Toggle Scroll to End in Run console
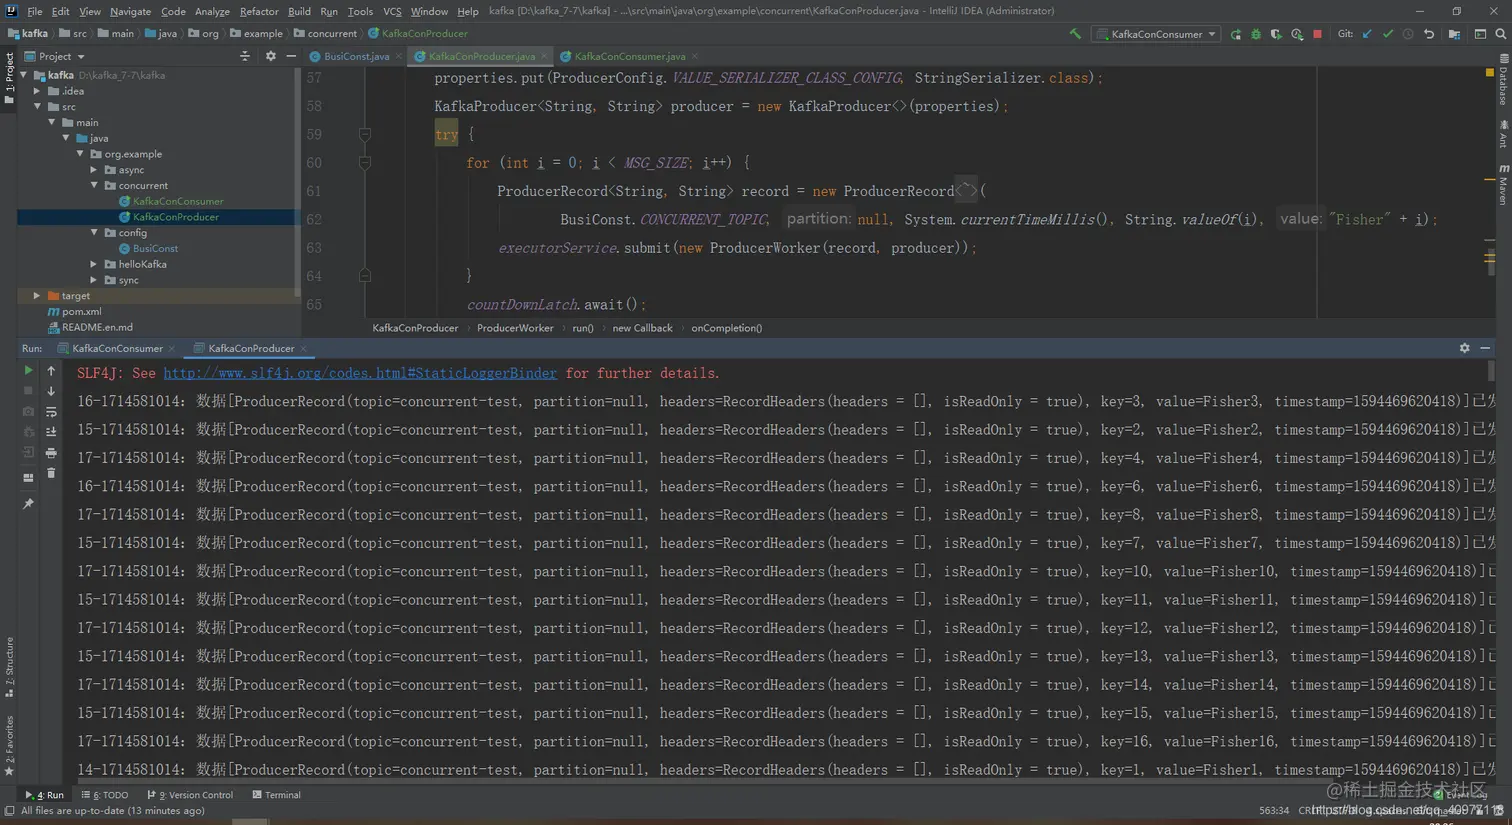This screenshot has width=1512, height=825. [51, 432]
